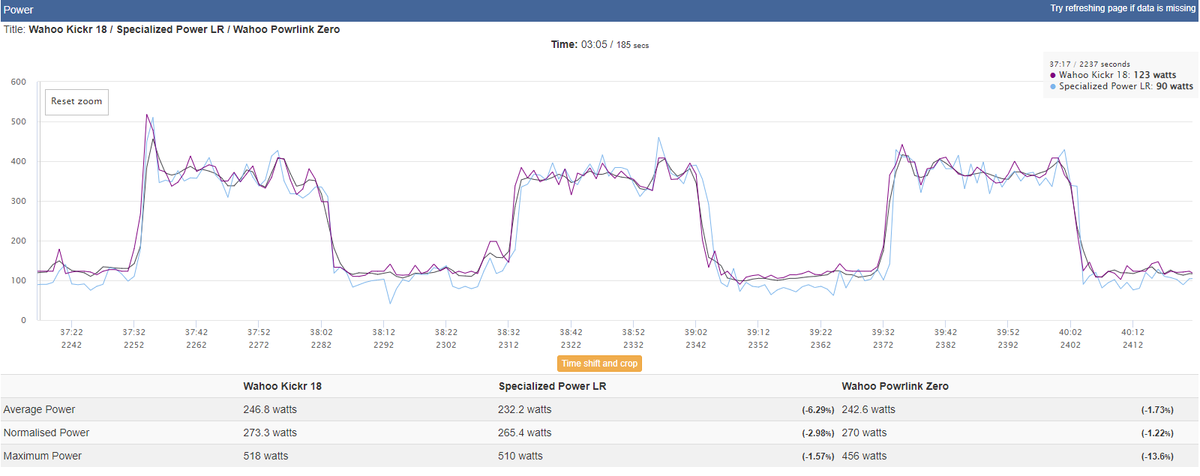Click the 232.2 watts cell
This screenshot has height=476, width=1200.
[525, 410]
